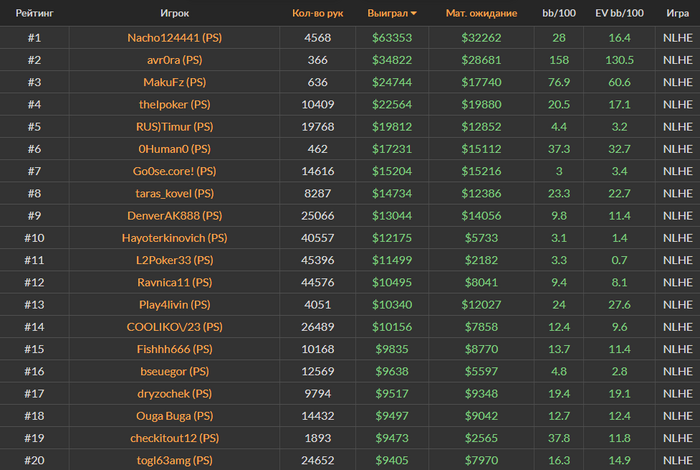This screenshot has height=470, width=700.
Task: View Hayoterkinovich (PS) player profile
Action: tap(174, 238)
